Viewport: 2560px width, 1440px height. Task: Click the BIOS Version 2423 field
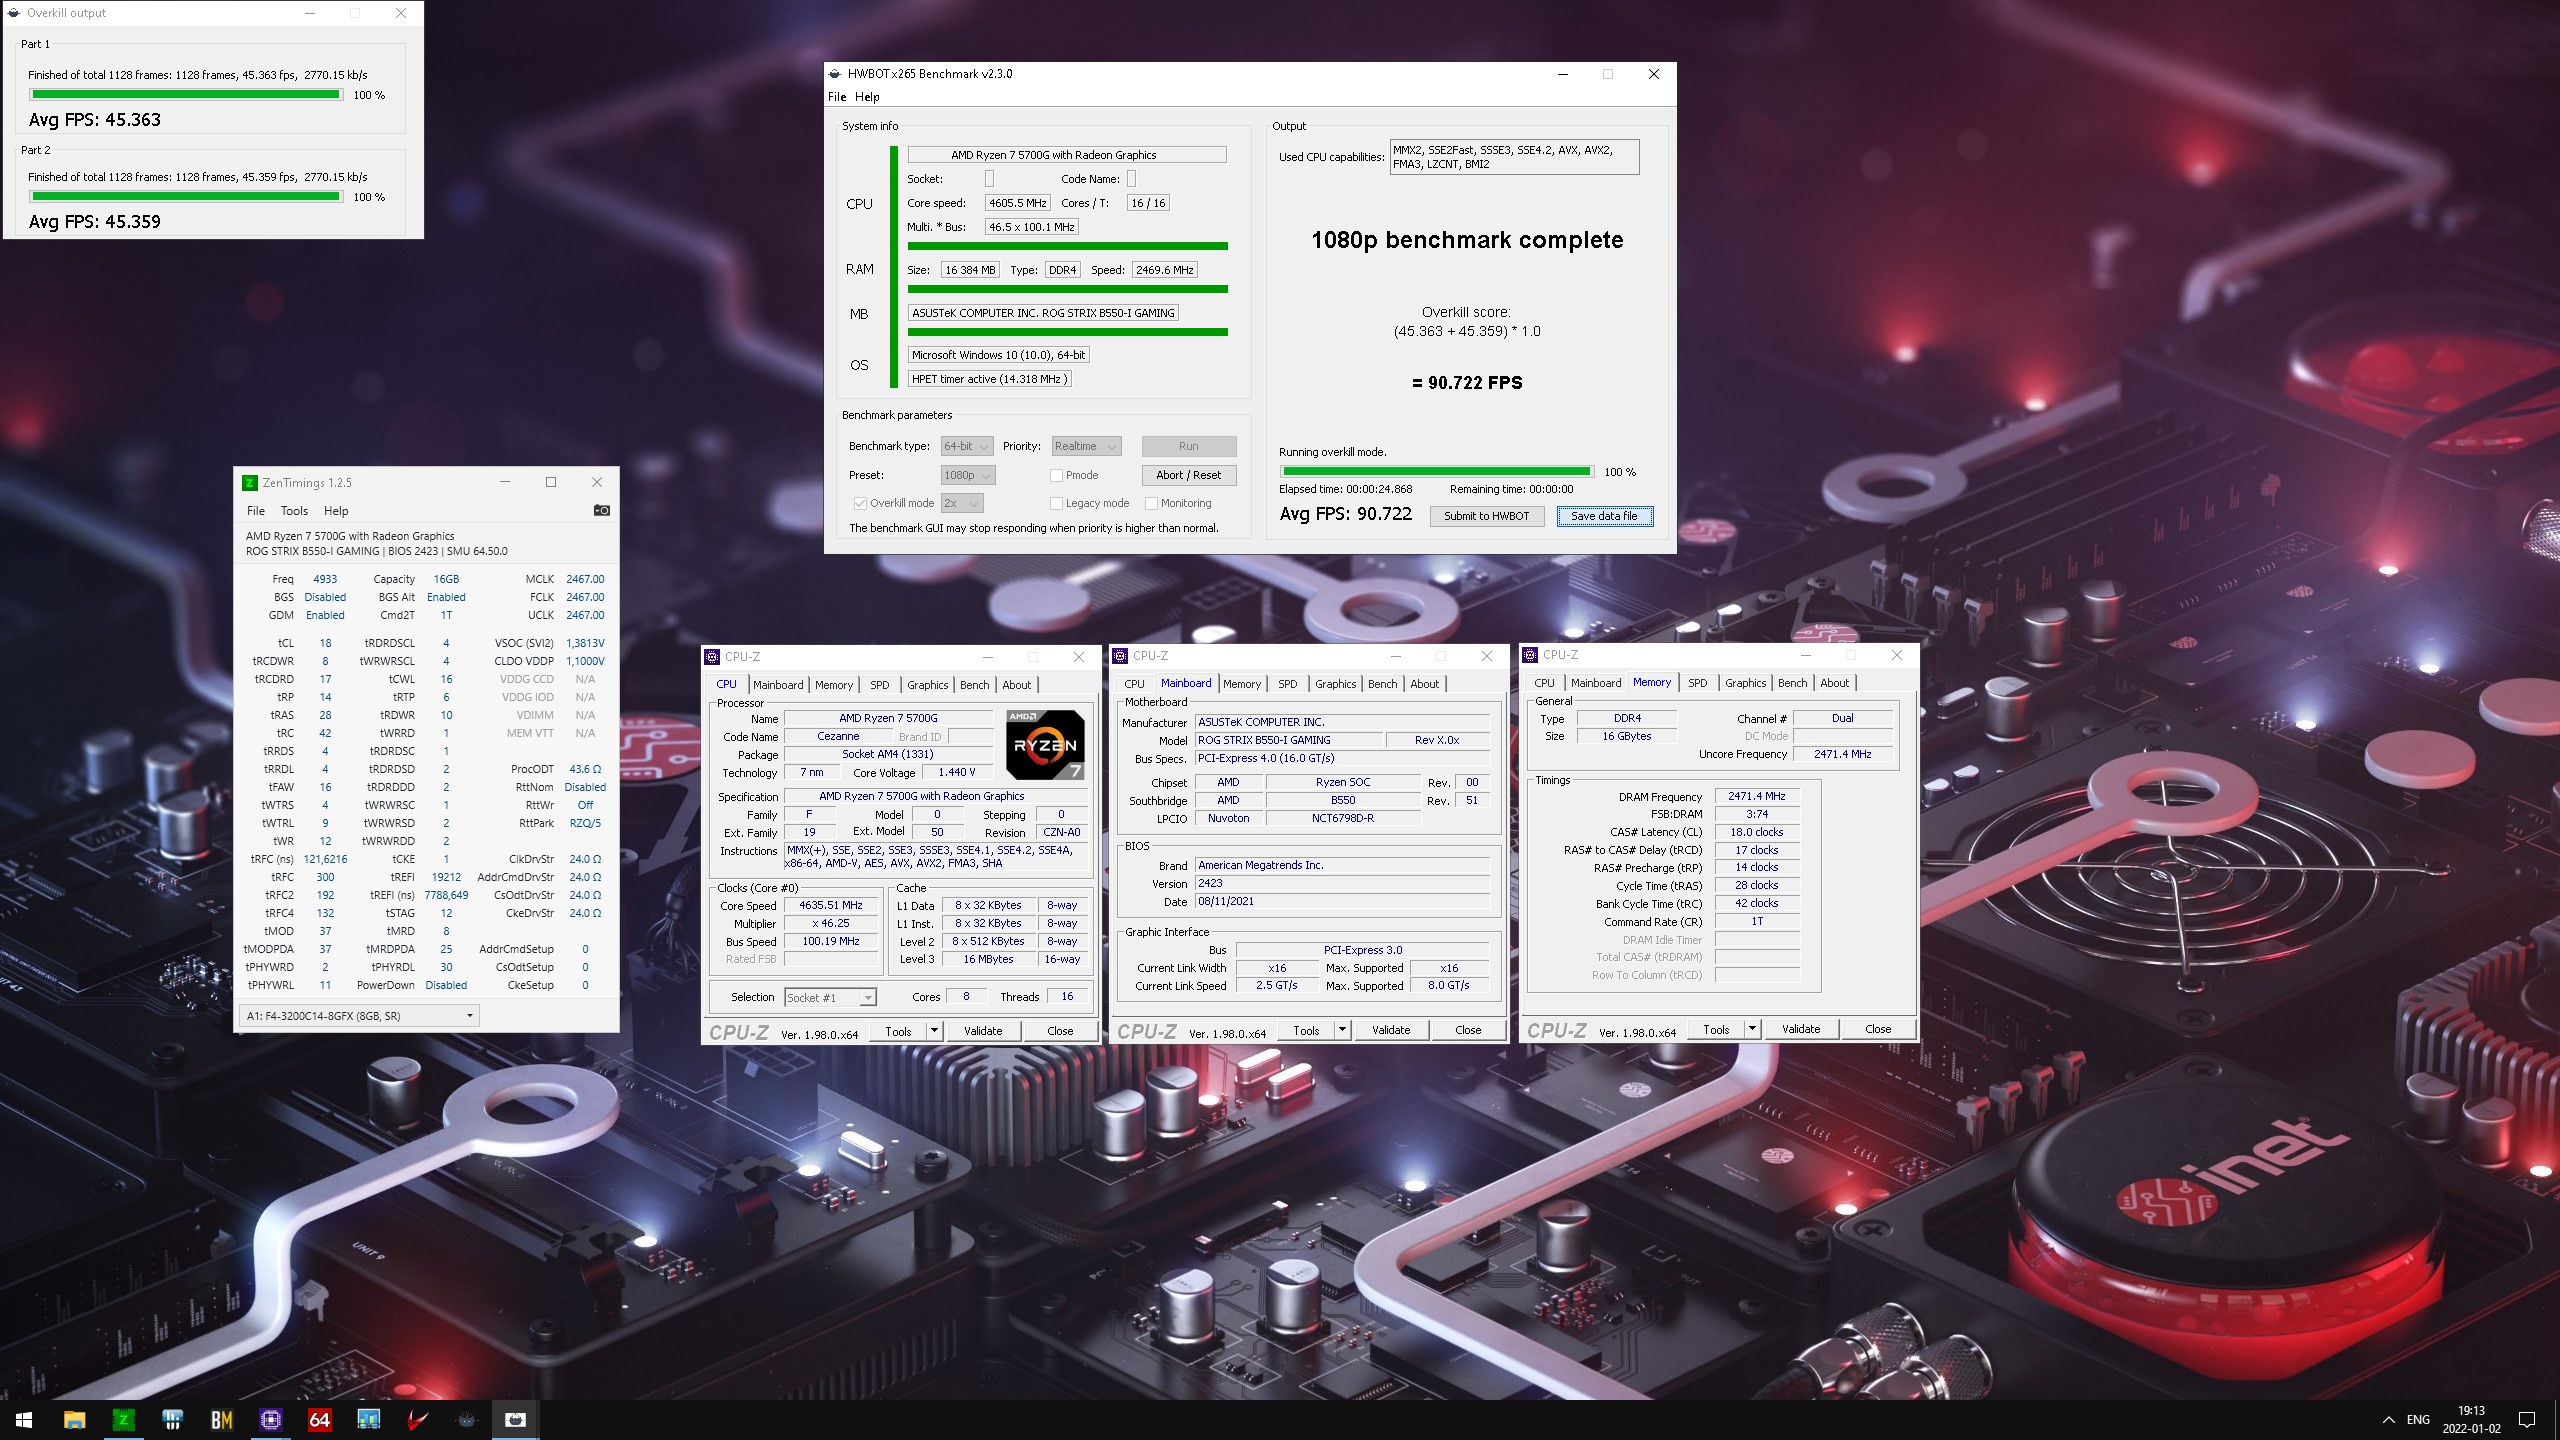pos(1342,883)
